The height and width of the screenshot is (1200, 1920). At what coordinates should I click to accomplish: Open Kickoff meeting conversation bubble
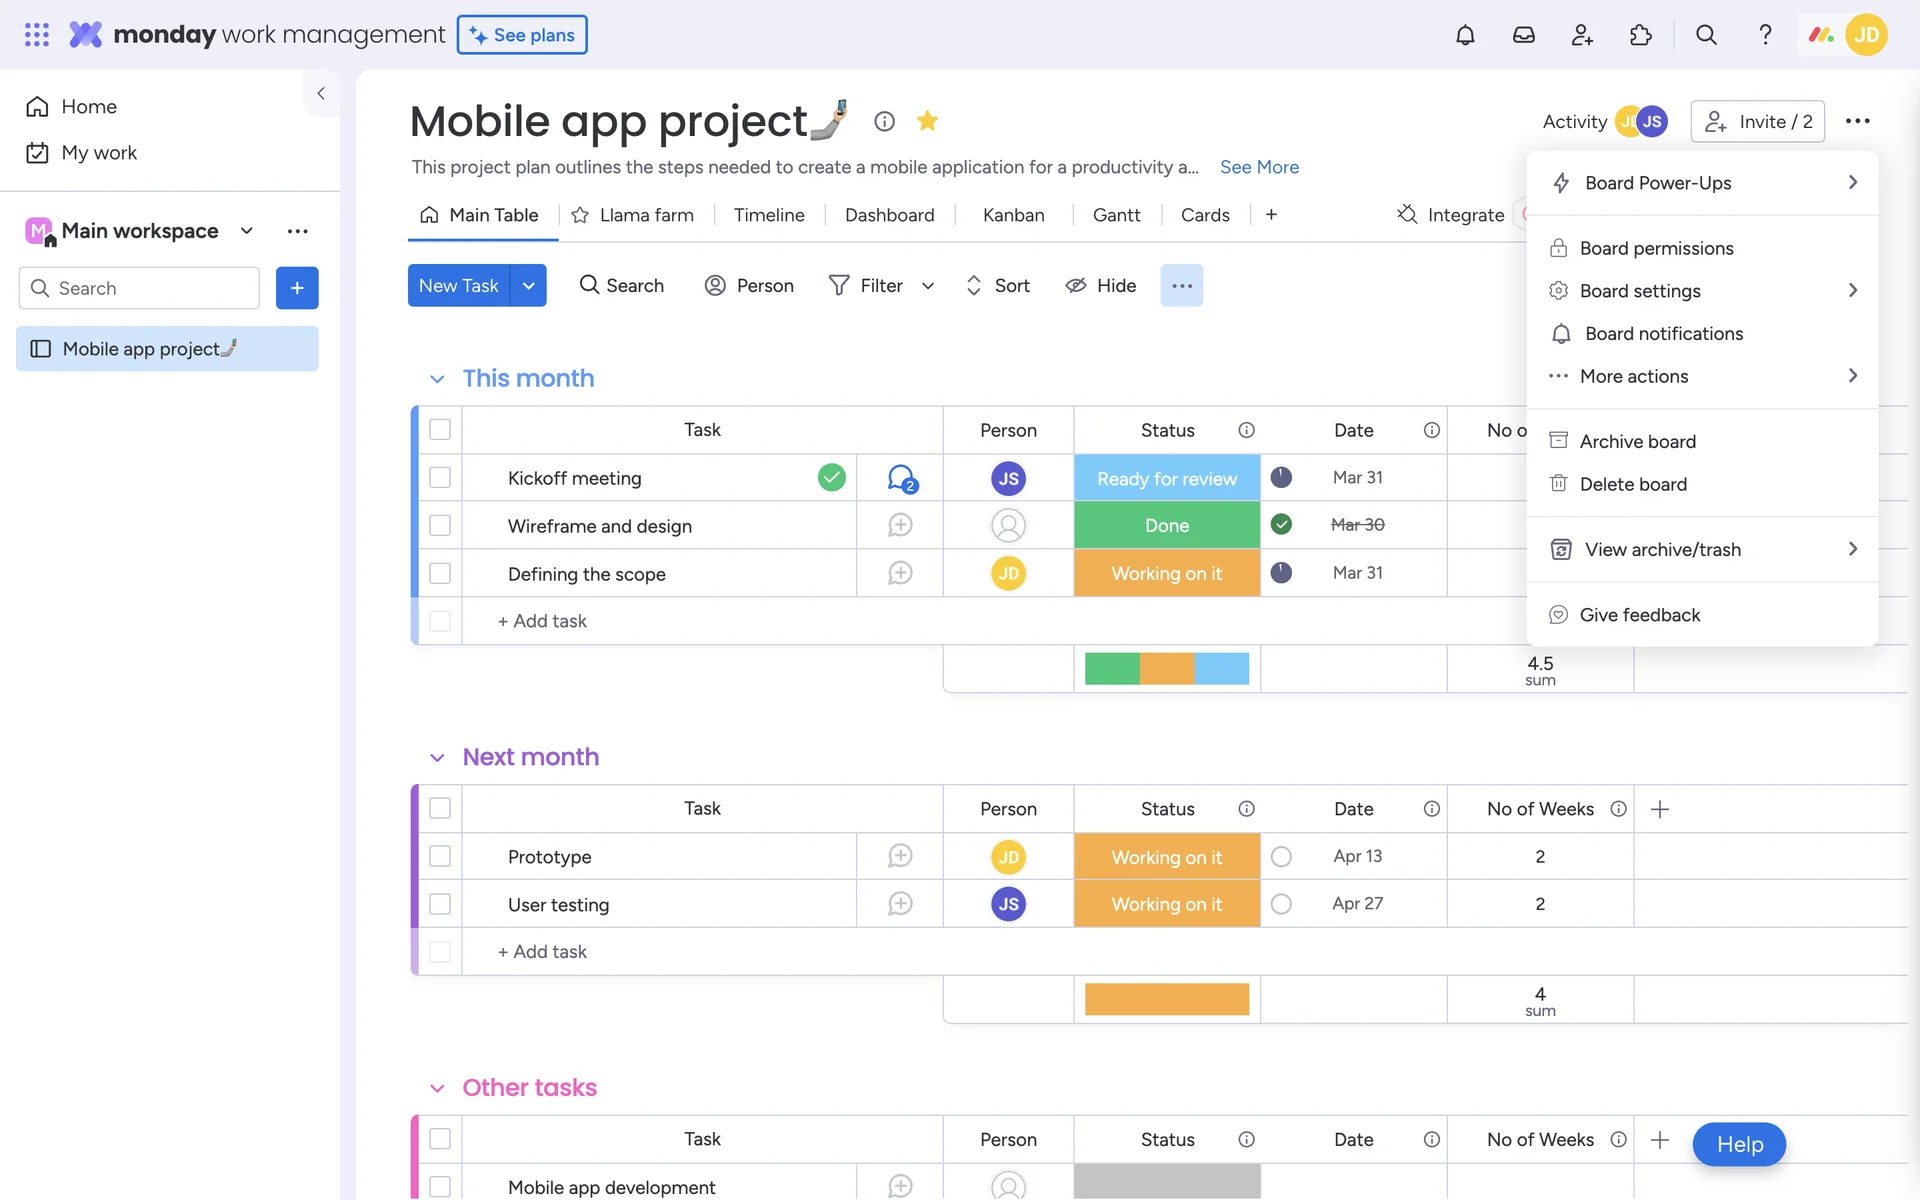[x=901, y=478]
